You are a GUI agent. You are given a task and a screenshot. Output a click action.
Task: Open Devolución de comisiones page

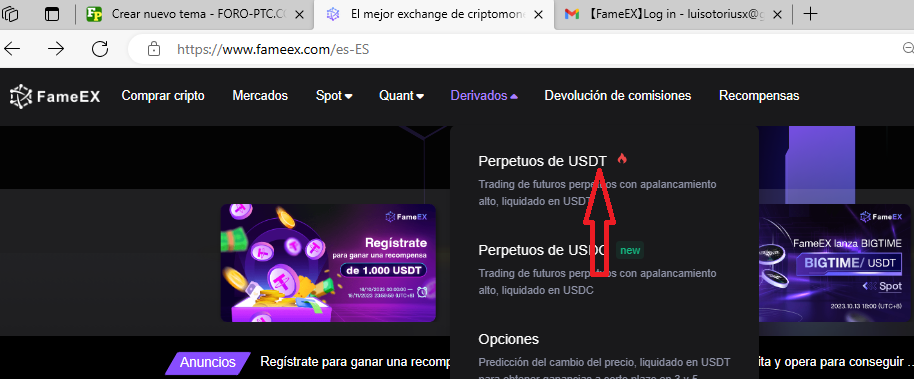[x=617, y=96]
